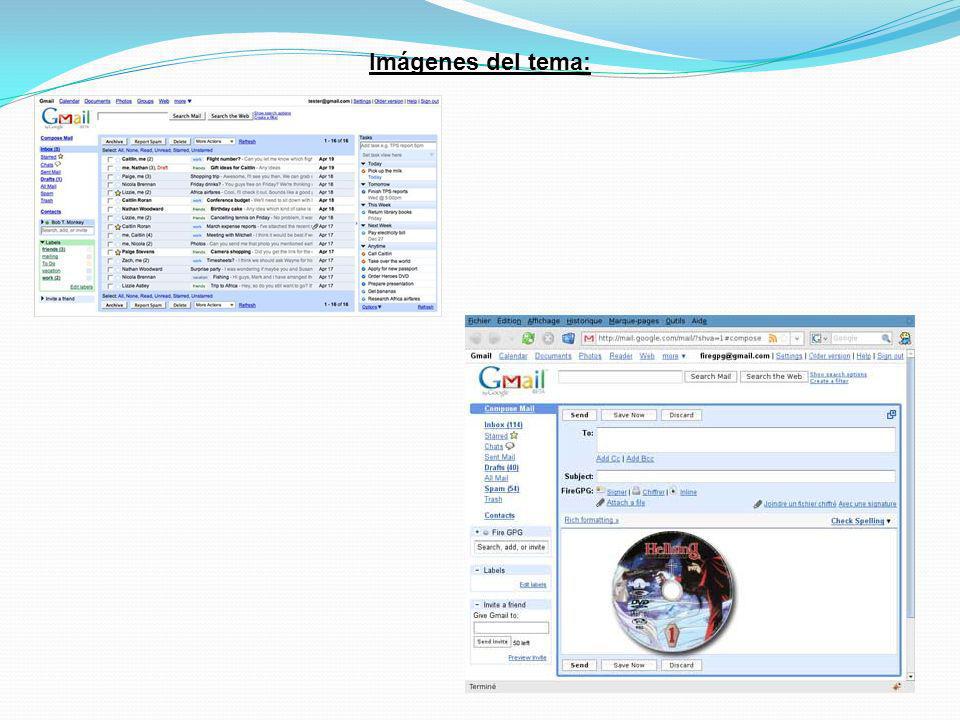Screen dimensions: 960x720
Task: Click the RSS feed icon in address bar
Action: (773, 338)
